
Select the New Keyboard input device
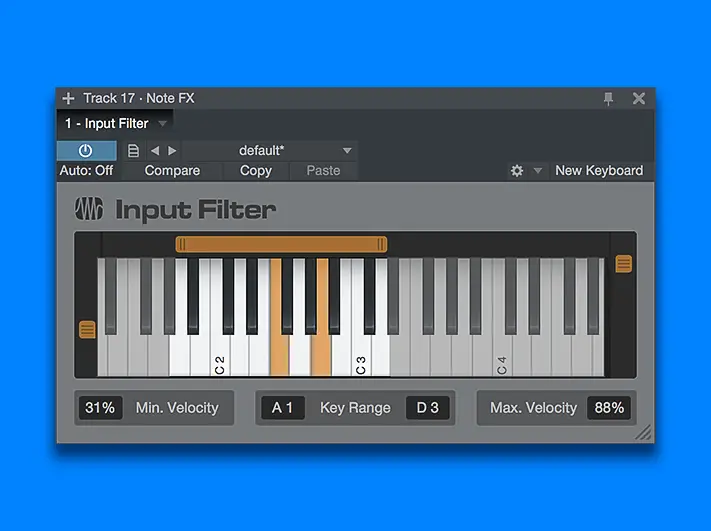pyautogui.click(x=599, y=171)
